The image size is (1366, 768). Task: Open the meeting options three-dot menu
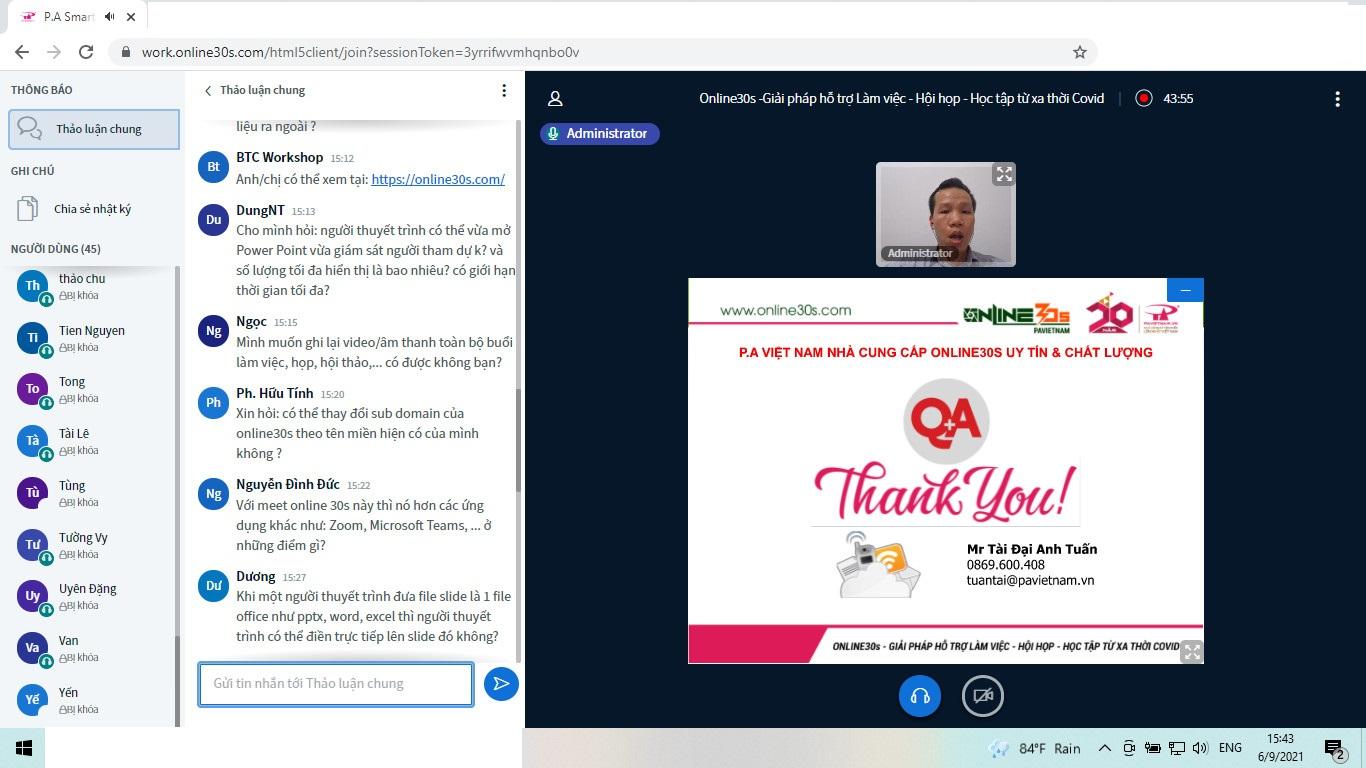(1337, 98)
